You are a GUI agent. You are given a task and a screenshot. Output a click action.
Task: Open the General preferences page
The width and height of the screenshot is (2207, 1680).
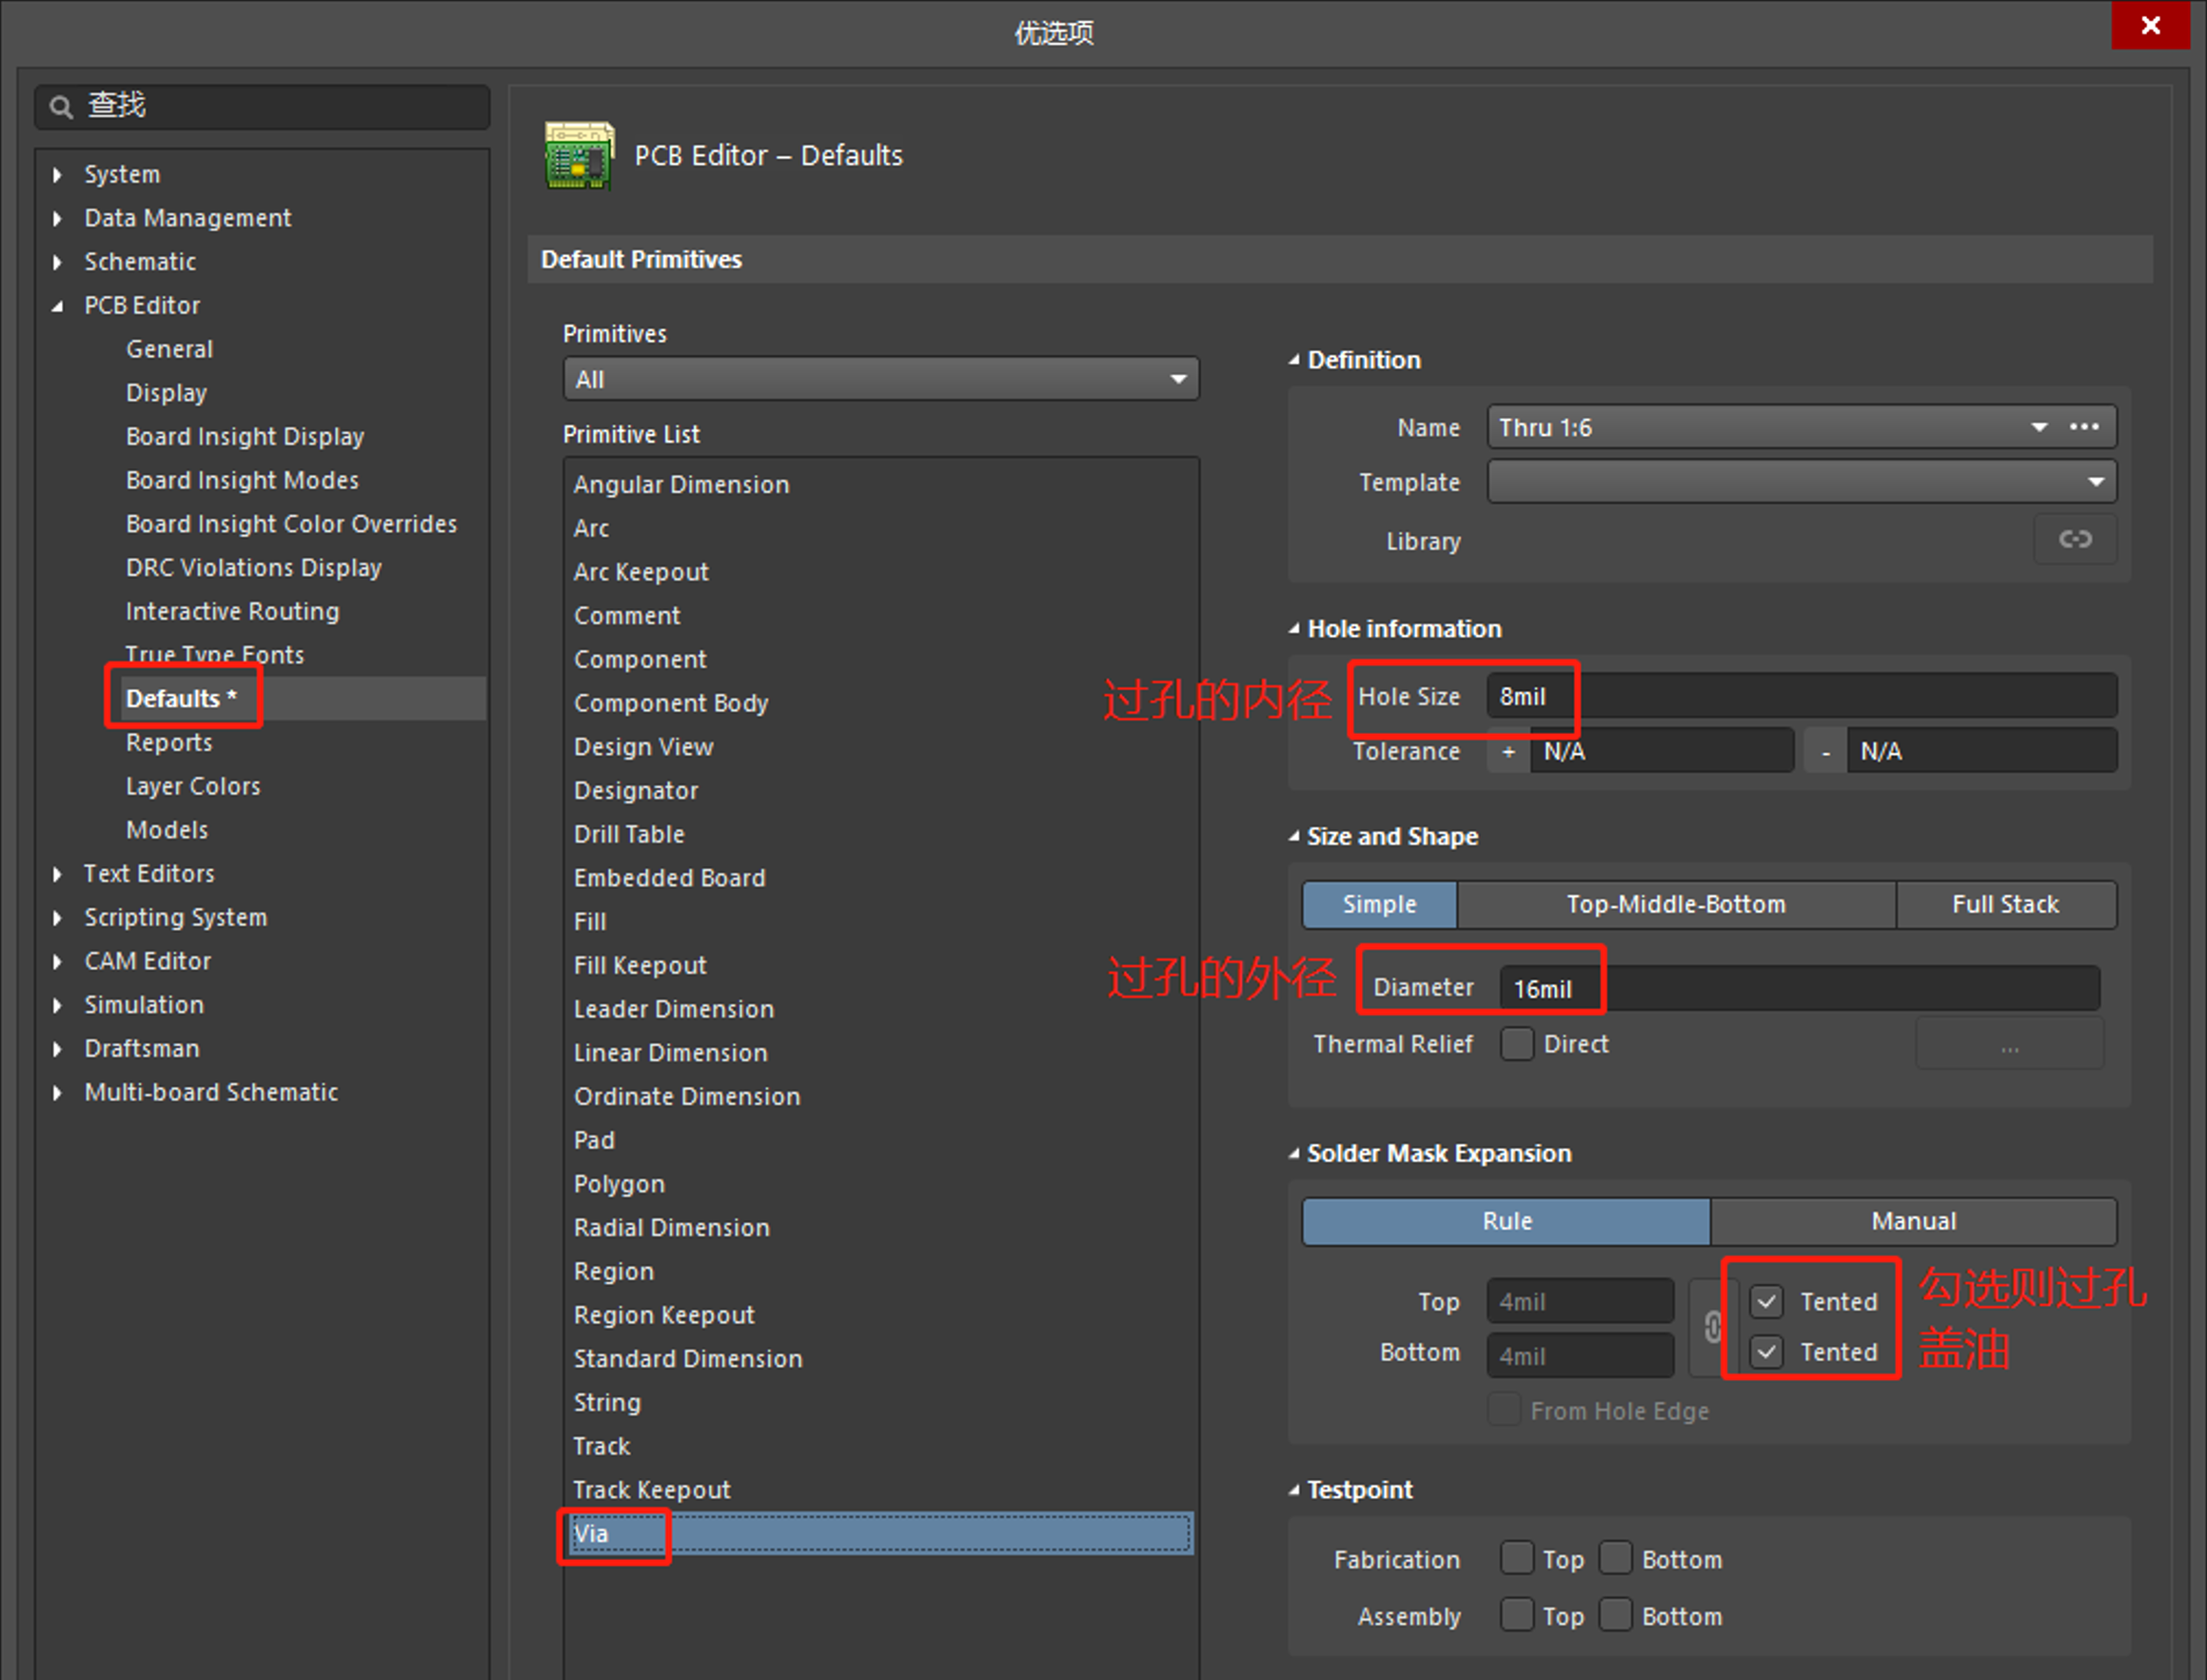[x=169, y=349]
